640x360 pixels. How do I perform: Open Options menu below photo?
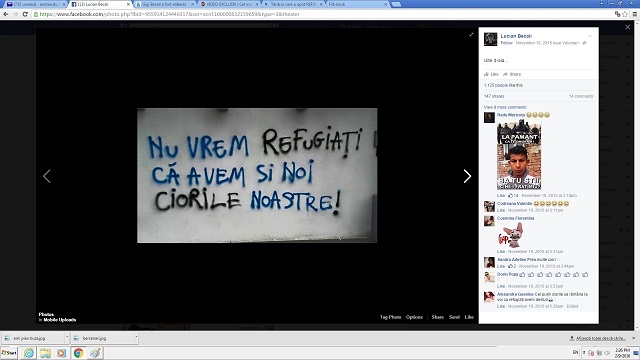click(x=414, y=317)
